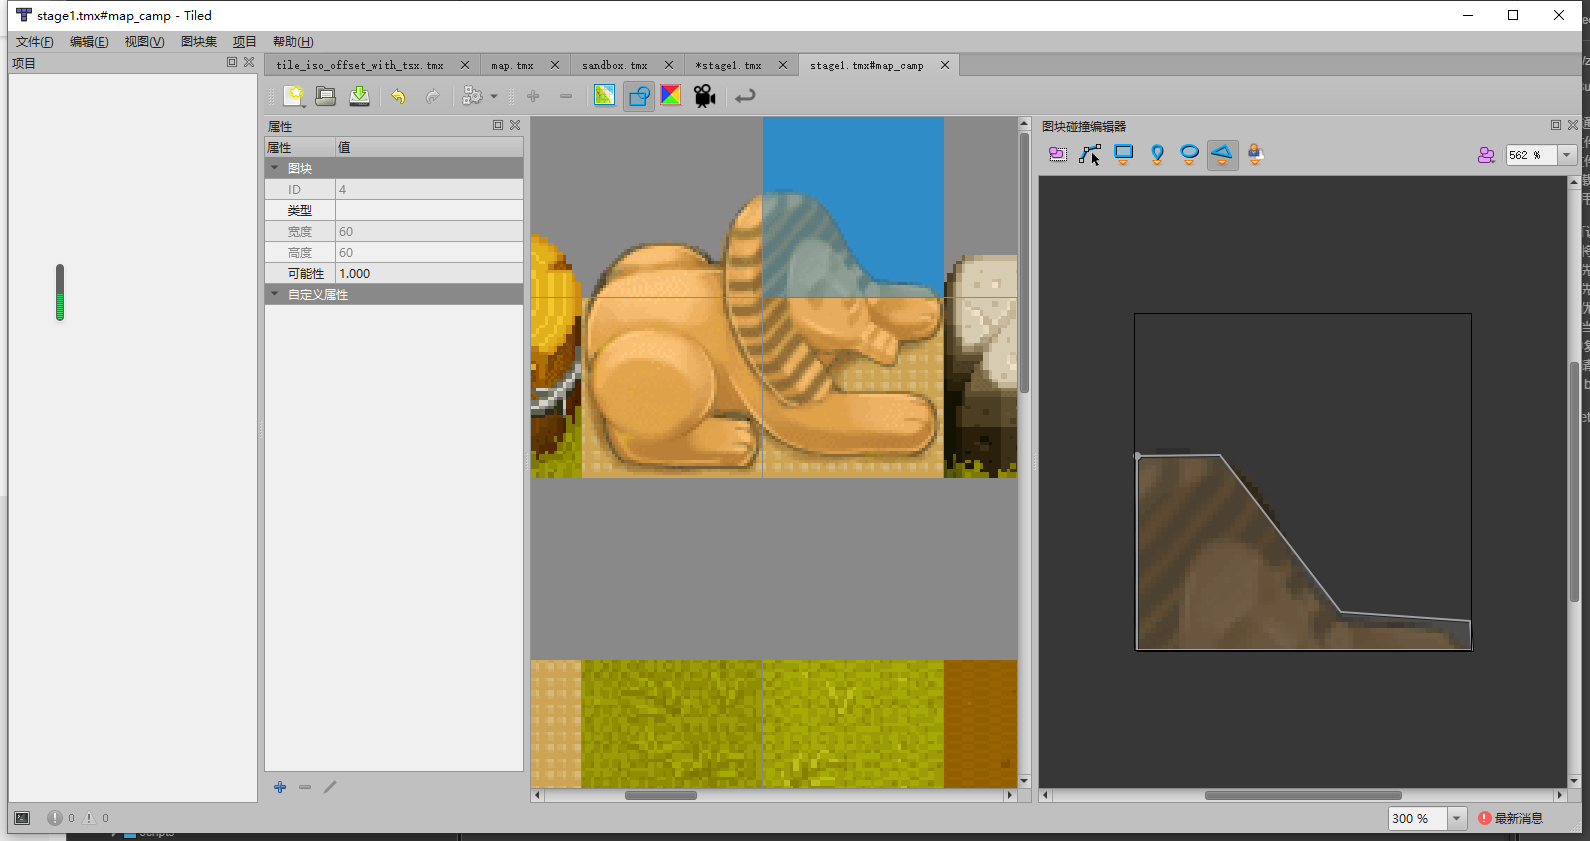Switch to the sandbox.tmx tab
Screen dimensions: 1590x841
coord(615,65)
